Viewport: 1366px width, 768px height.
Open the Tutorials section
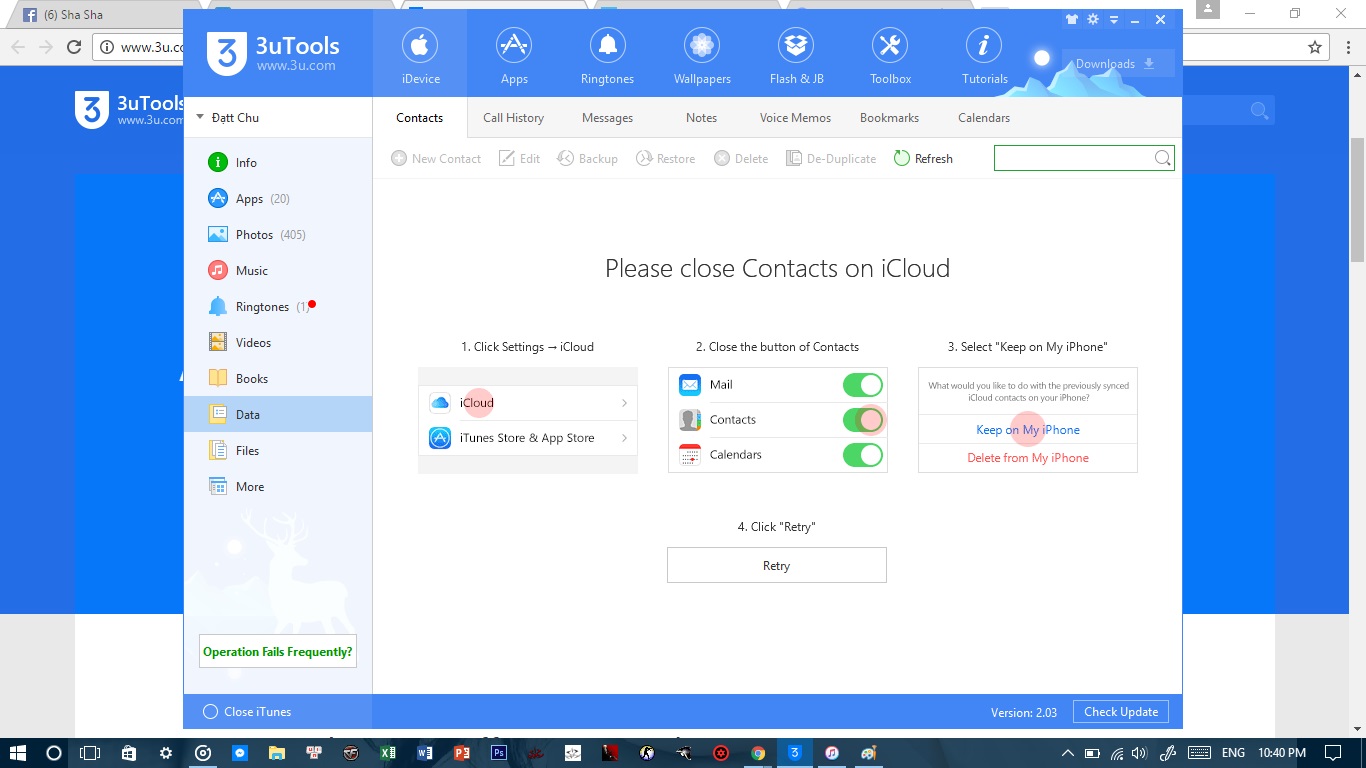[984, 56]
